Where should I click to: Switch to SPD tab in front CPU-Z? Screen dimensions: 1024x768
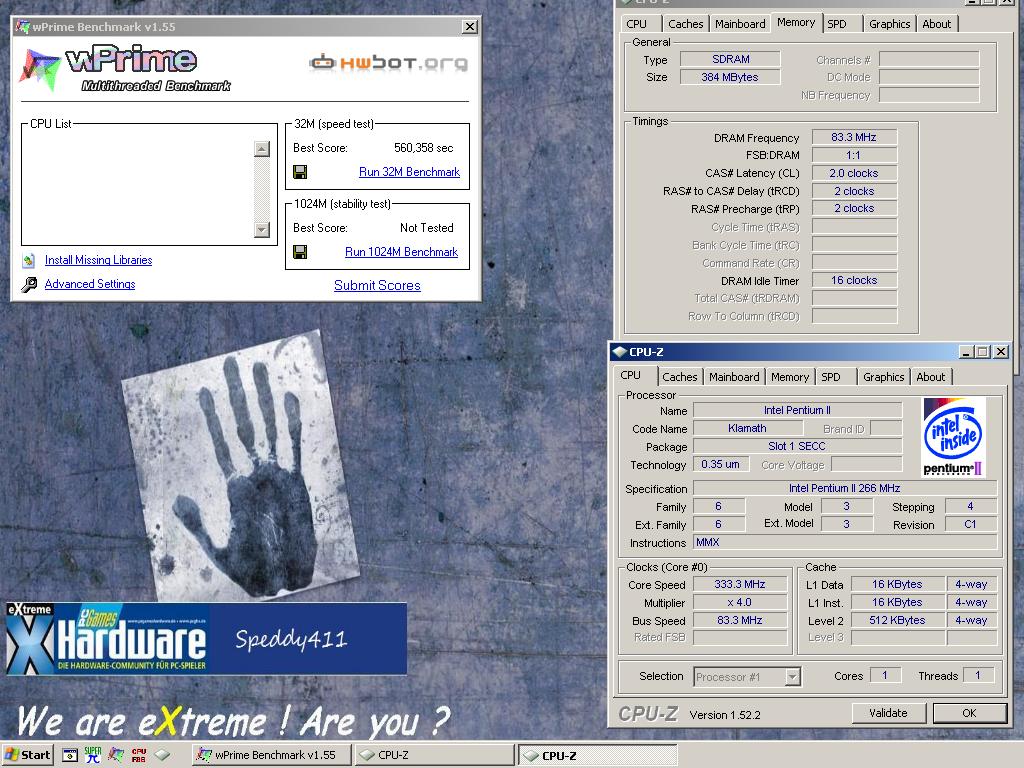click(831, 377)
